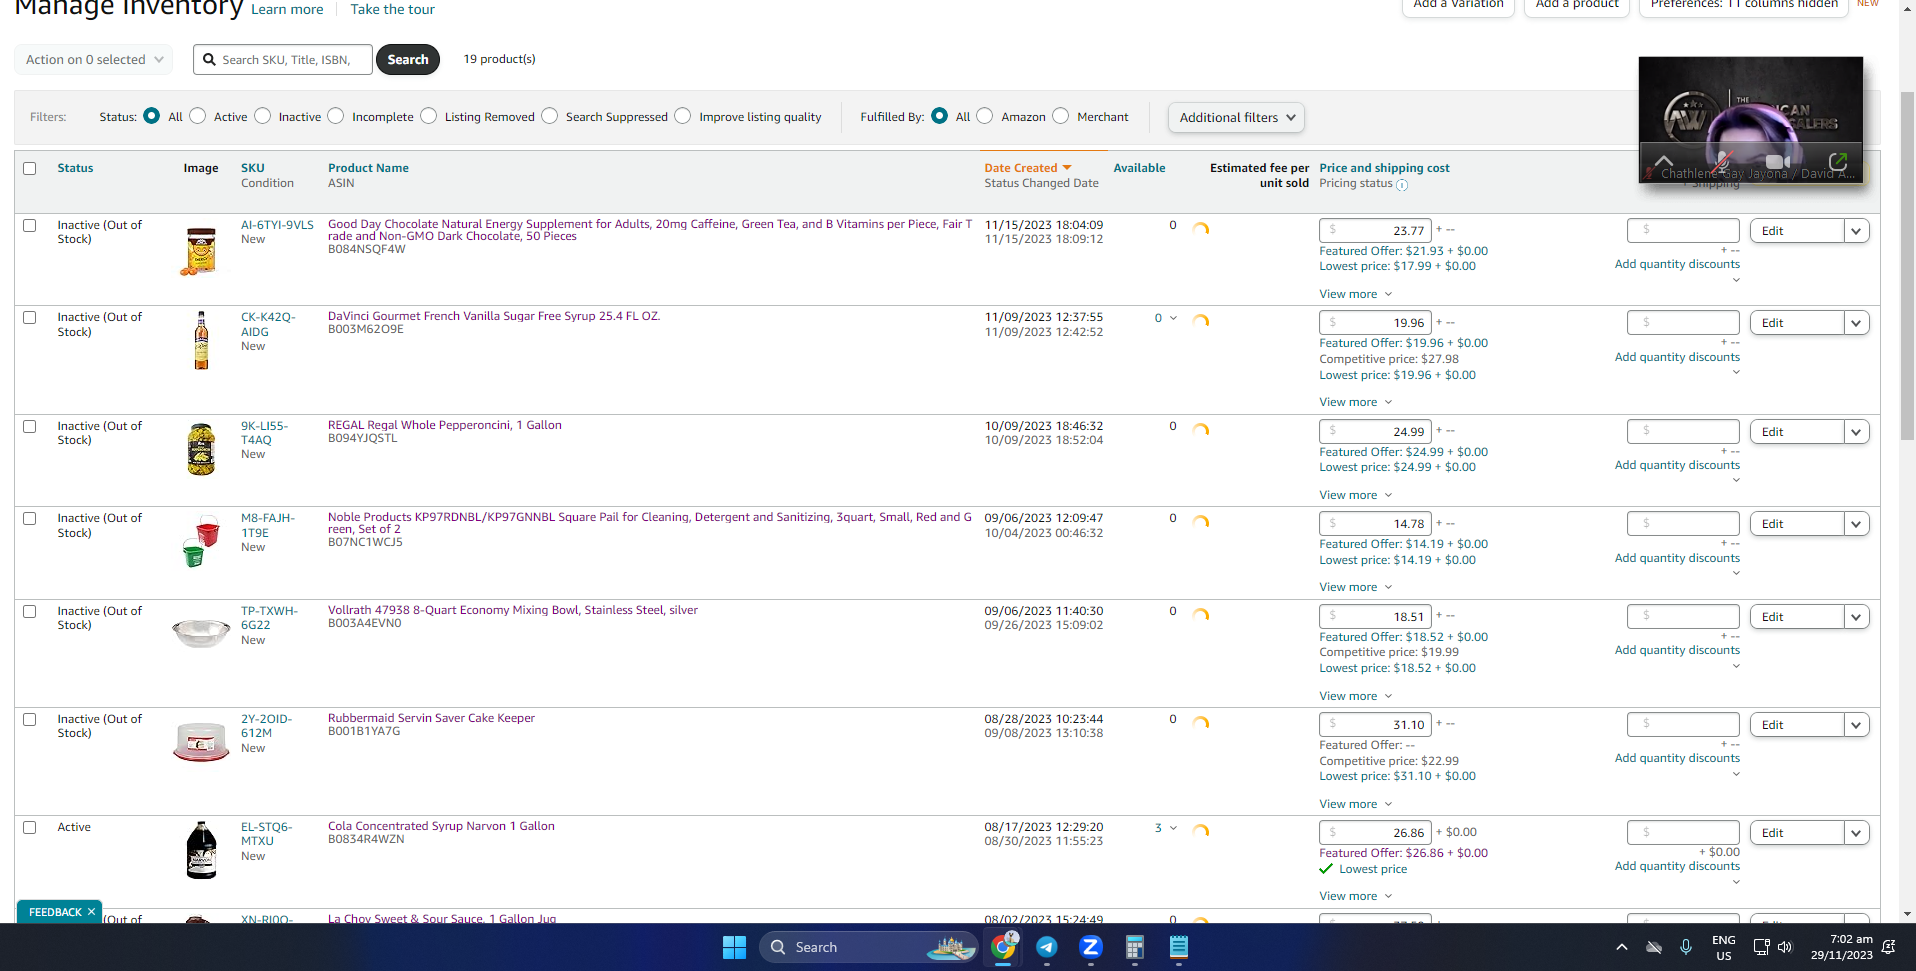
Task: Click the Available column header
Action: click(1139, 169)
